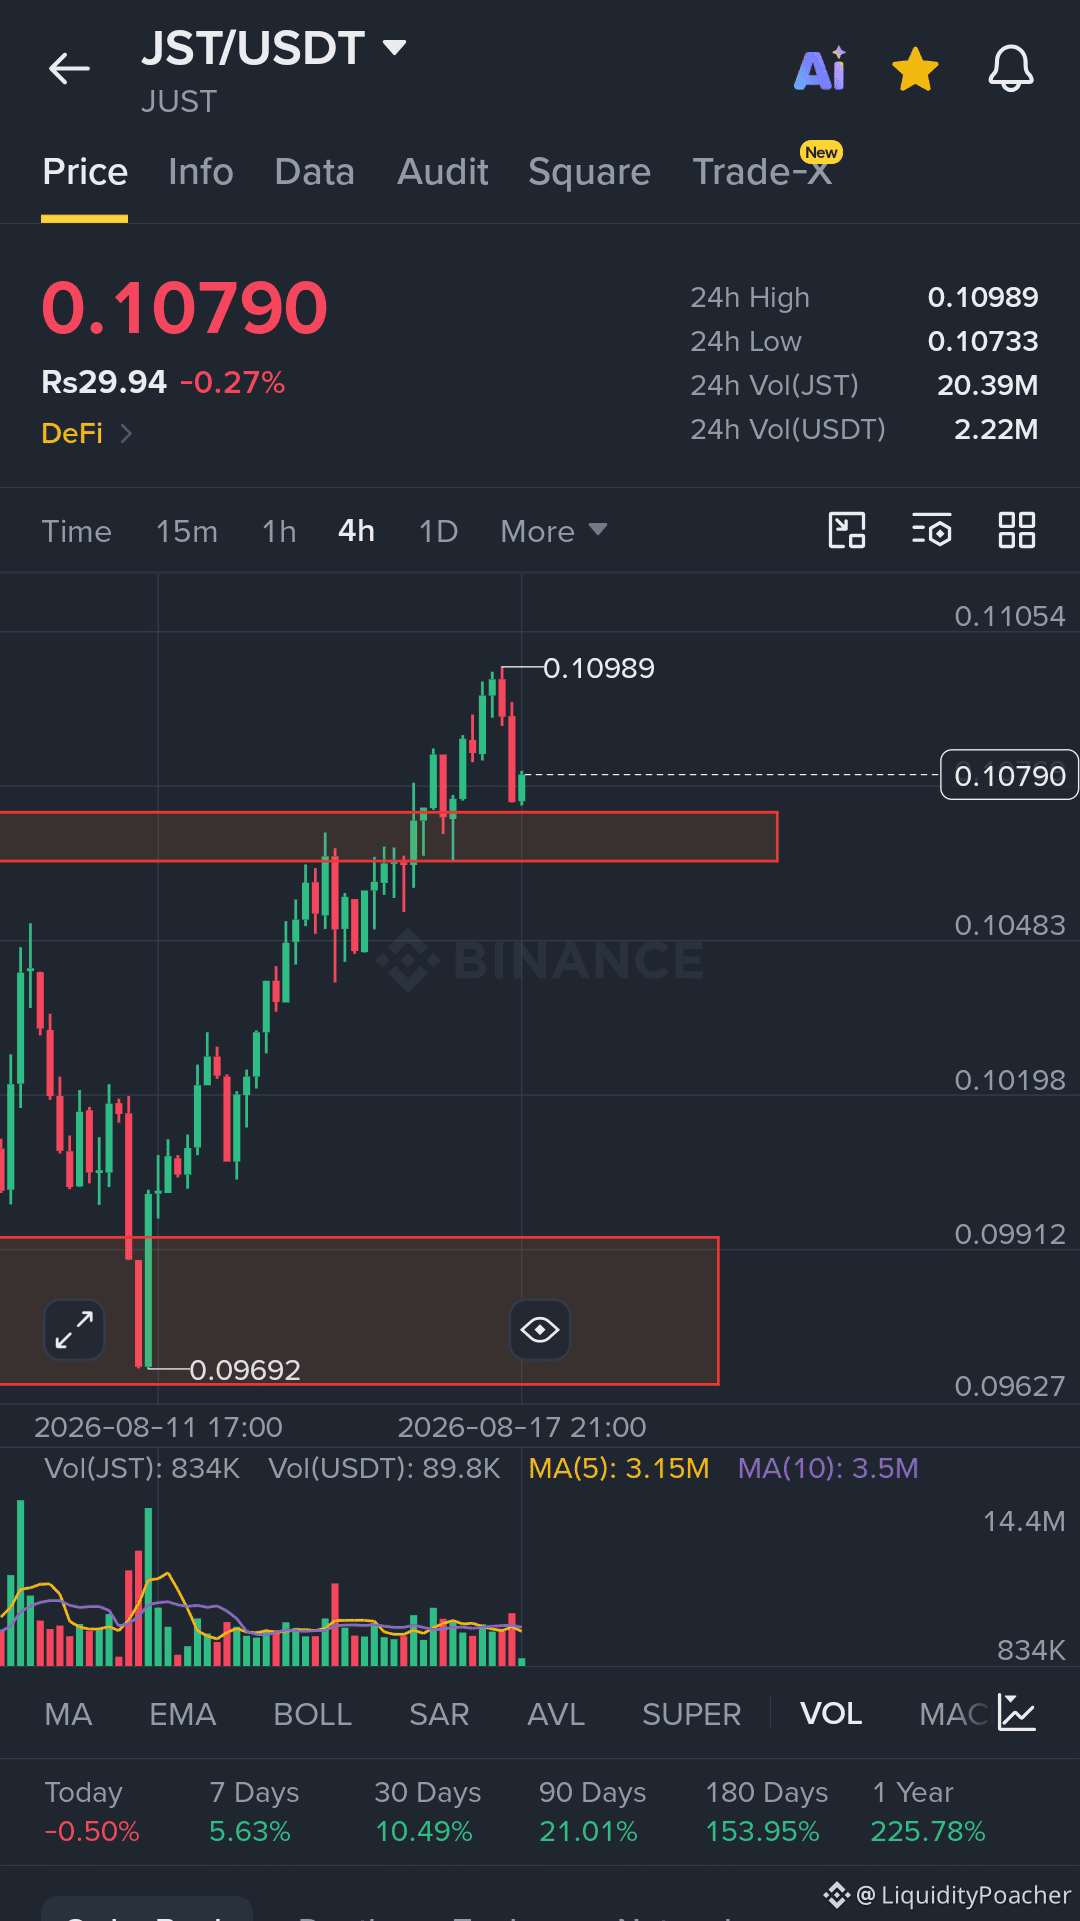
Task: Open the multi-chart grid layout icon
Action: (1017, 530)
